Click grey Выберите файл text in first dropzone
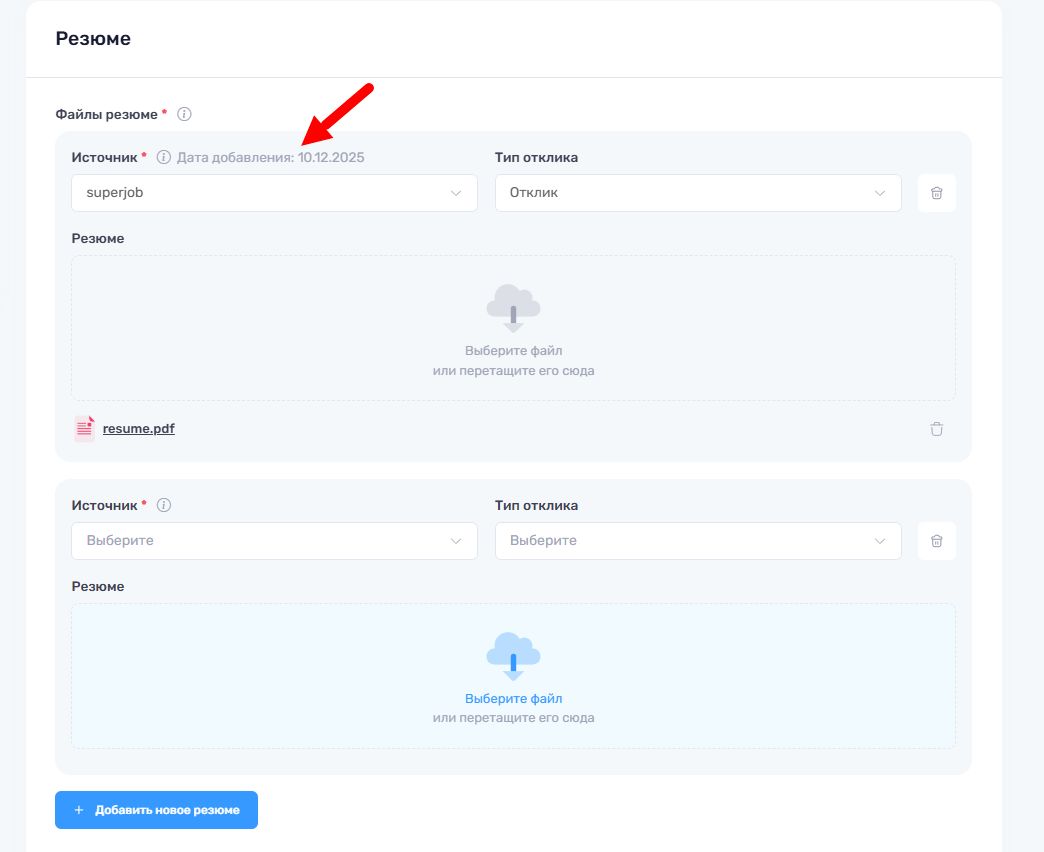 [x=513, y=351]
